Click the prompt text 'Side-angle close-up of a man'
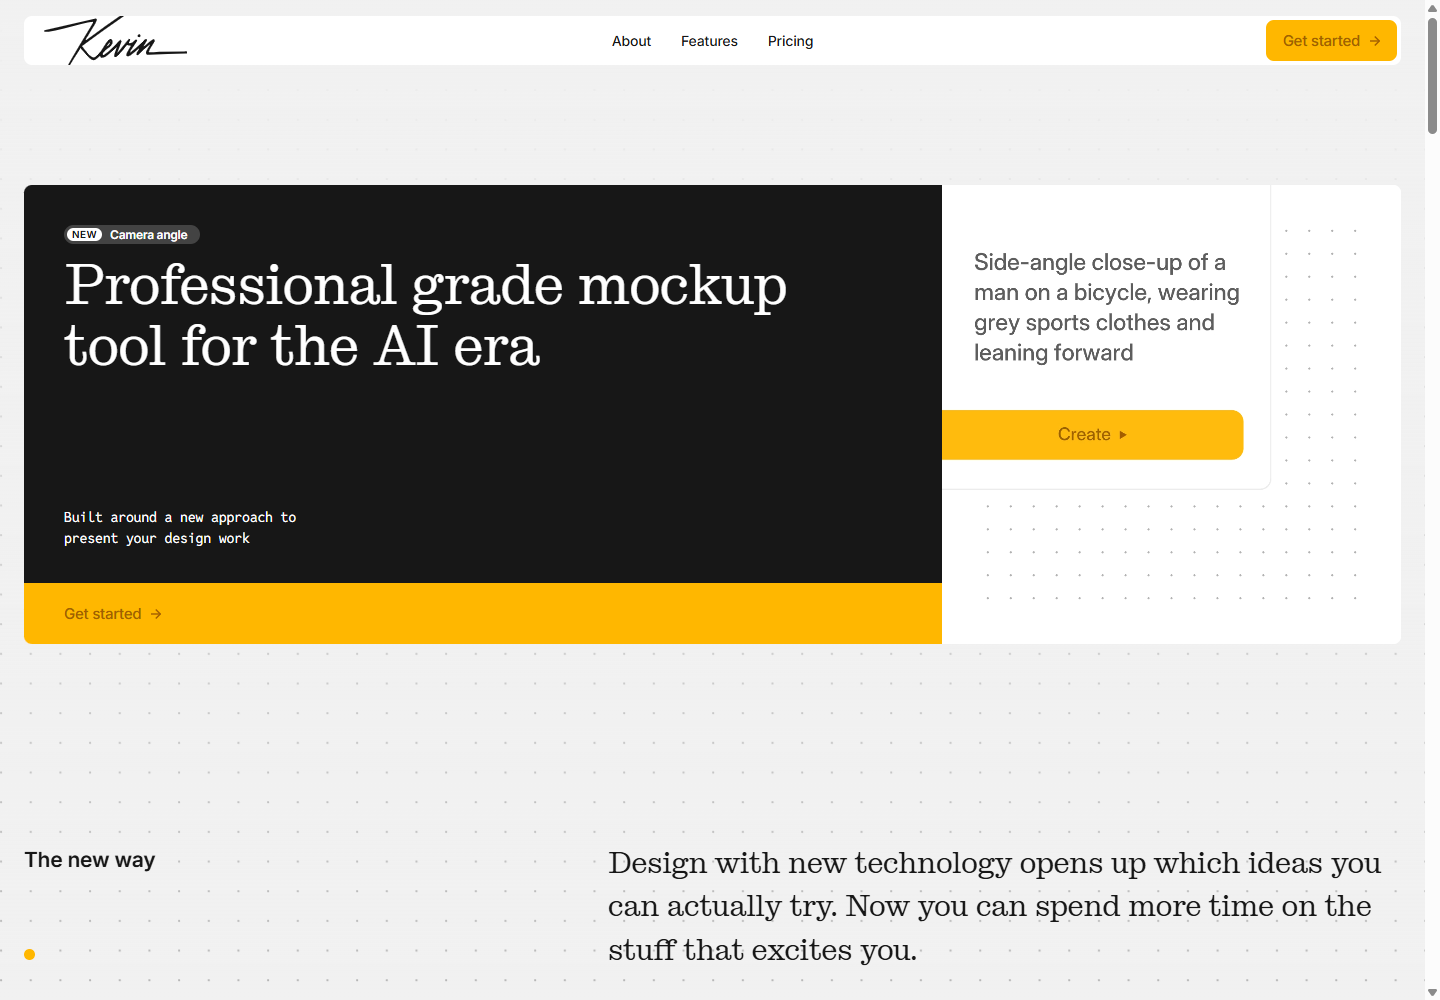This screenshot has height=1000, width=1440. [1107, 307]
